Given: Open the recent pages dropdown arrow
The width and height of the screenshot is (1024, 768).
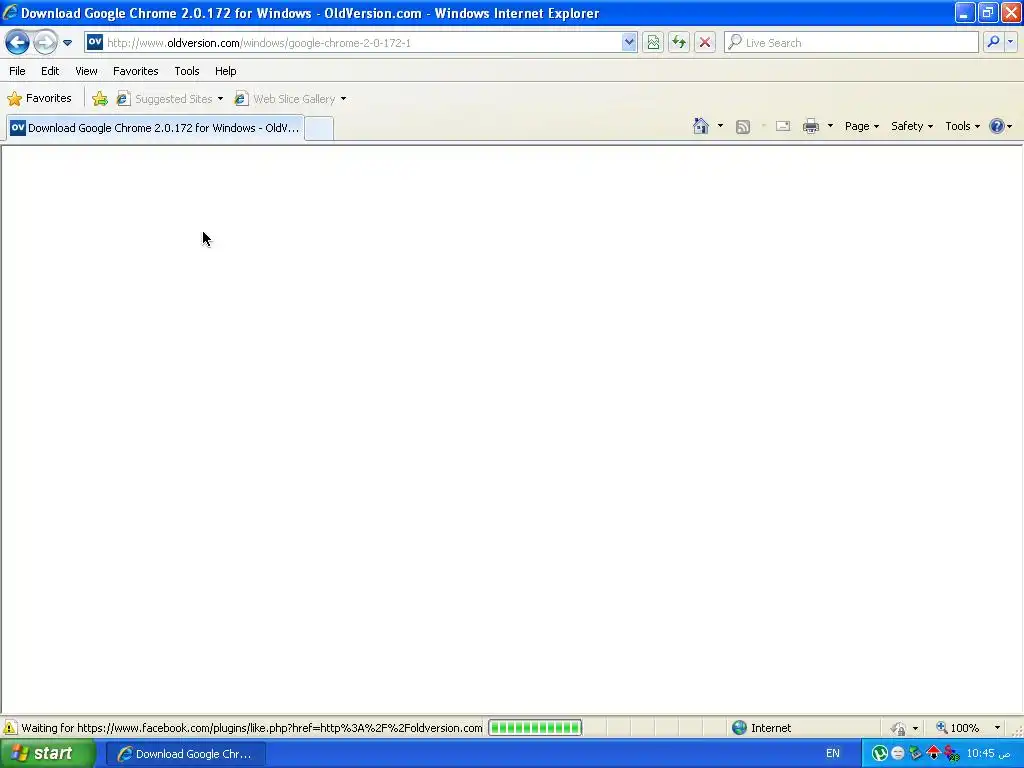Looking at the screenshot, I should click(67, 43).
